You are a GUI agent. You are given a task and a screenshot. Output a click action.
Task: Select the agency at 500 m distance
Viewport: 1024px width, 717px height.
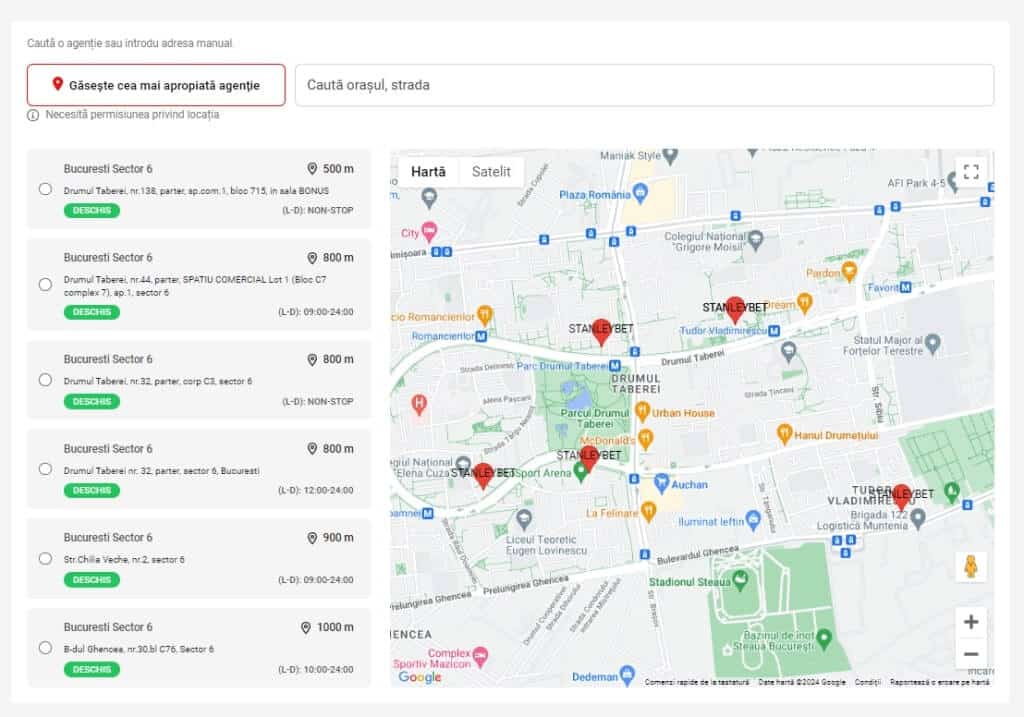click(x=45, y=189)
